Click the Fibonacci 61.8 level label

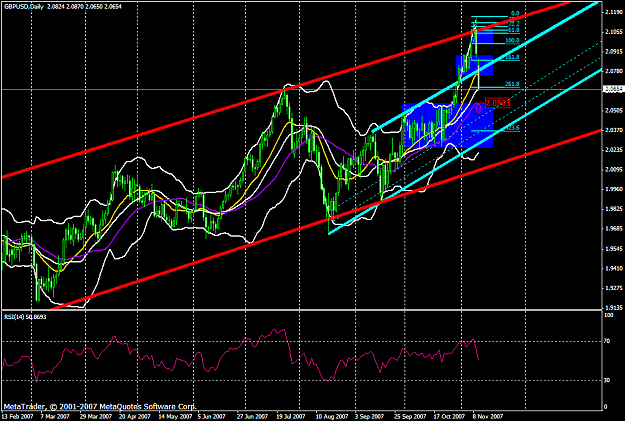click(x=513, y=30)
